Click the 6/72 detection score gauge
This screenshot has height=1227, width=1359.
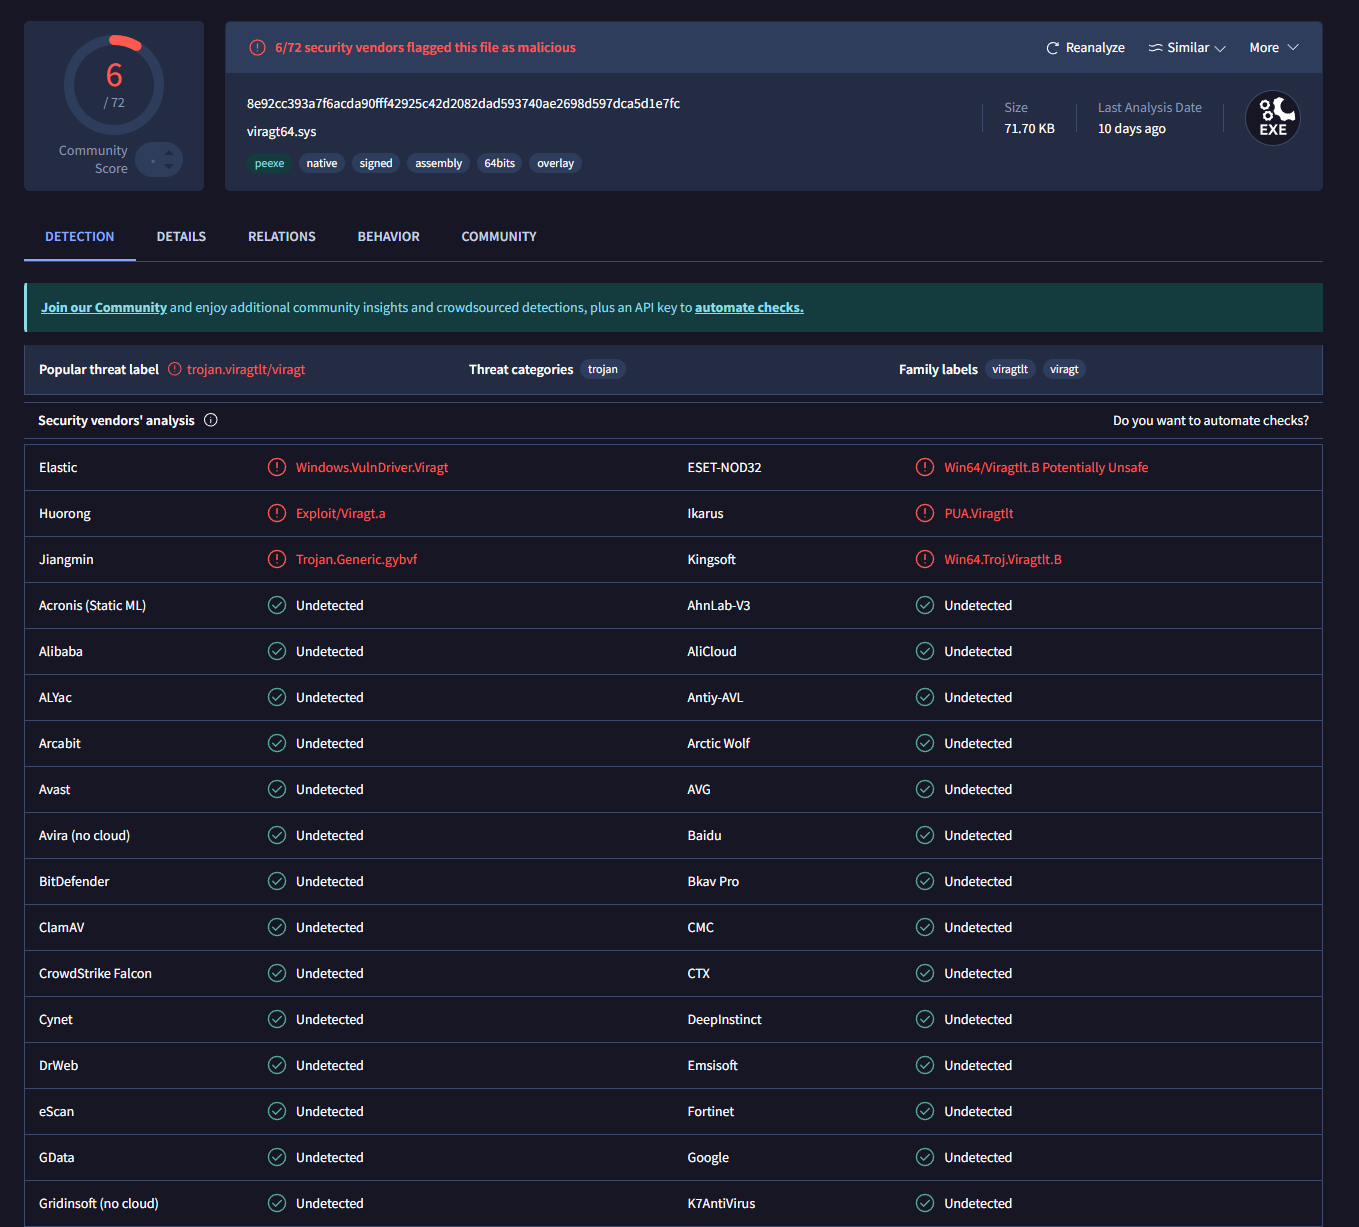point(114,85)
